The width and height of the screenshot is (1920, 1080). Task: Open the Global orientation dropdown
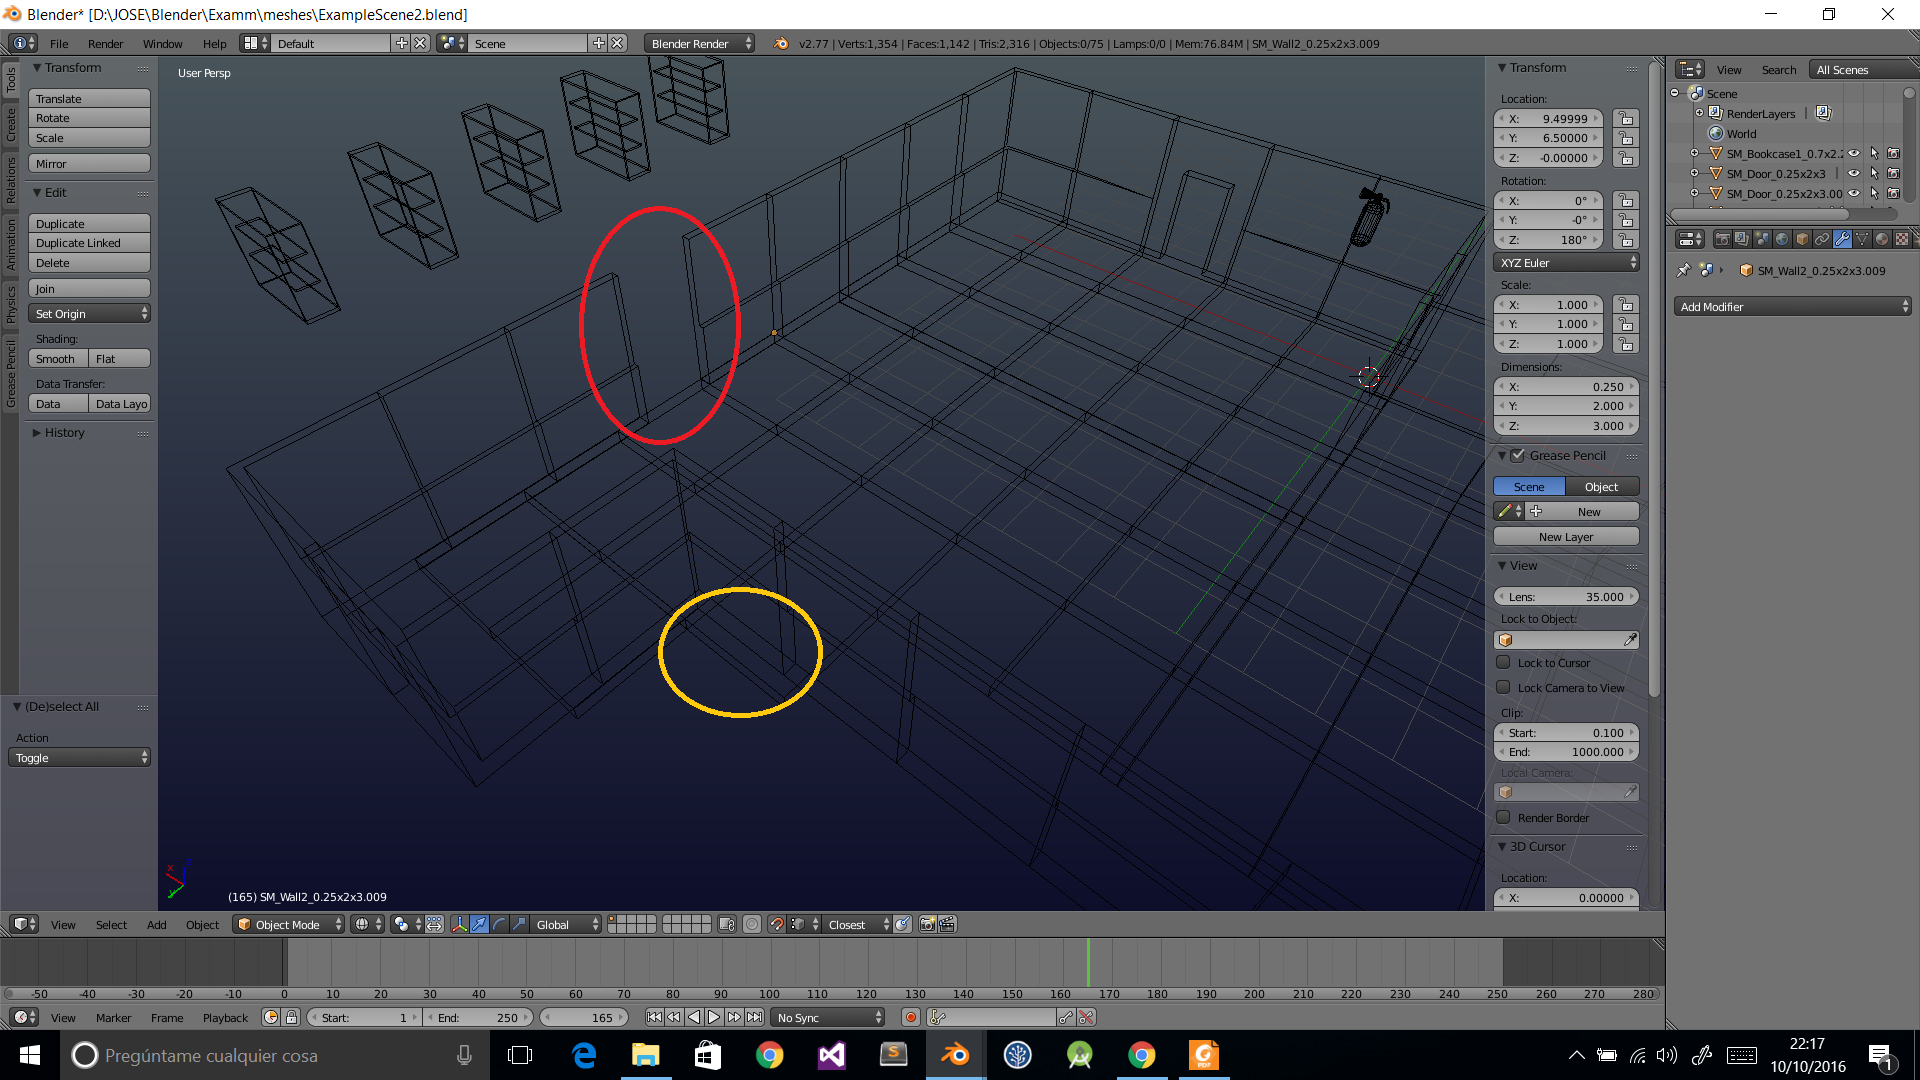566,924
